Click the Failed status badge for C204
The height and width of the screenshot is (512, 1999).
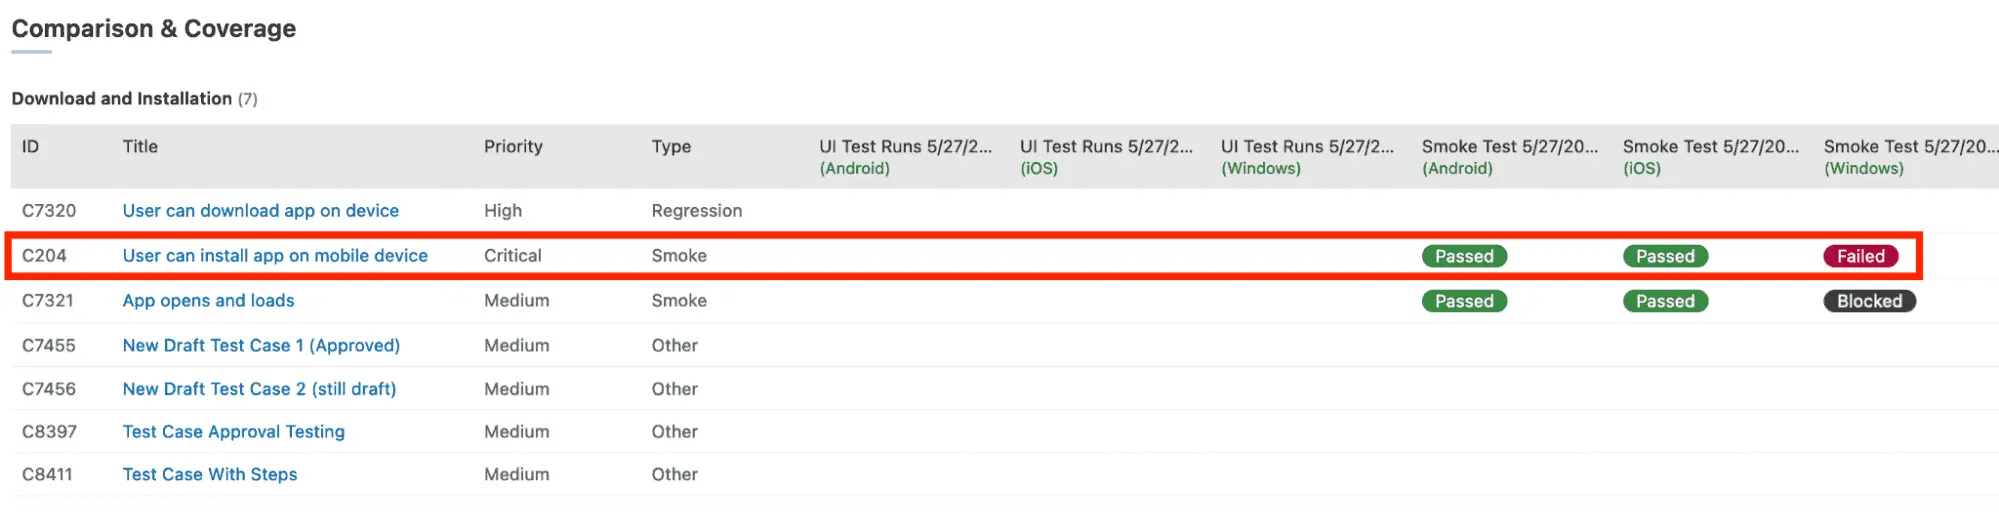coord(1860,256)
